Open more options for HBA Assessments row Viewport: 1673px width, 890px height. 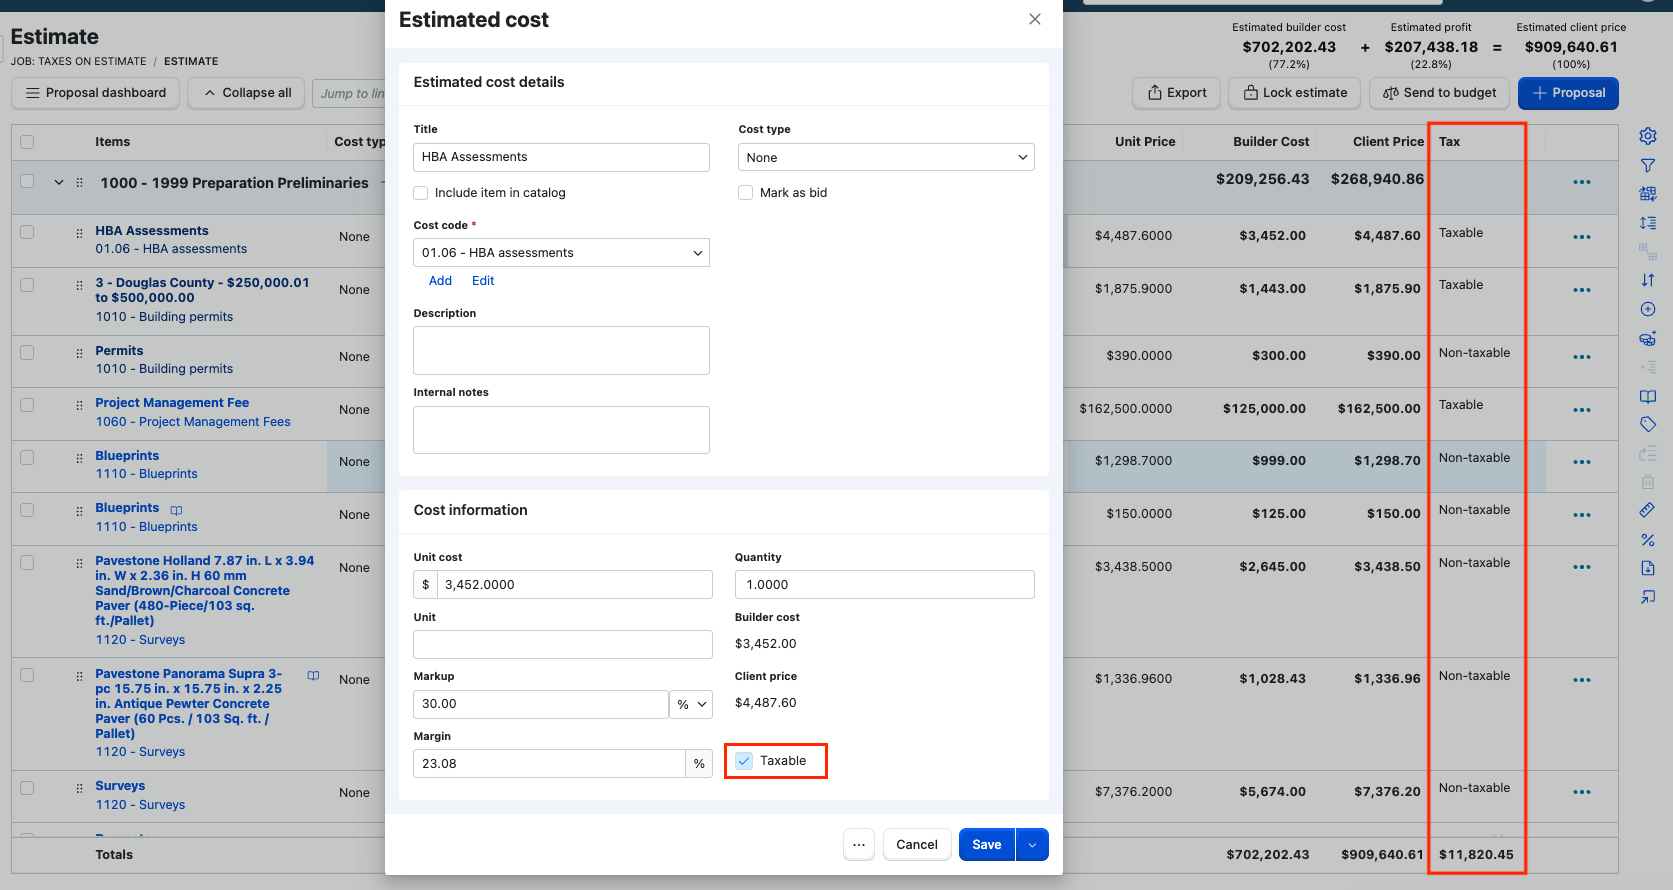[x=1582, y=237]
